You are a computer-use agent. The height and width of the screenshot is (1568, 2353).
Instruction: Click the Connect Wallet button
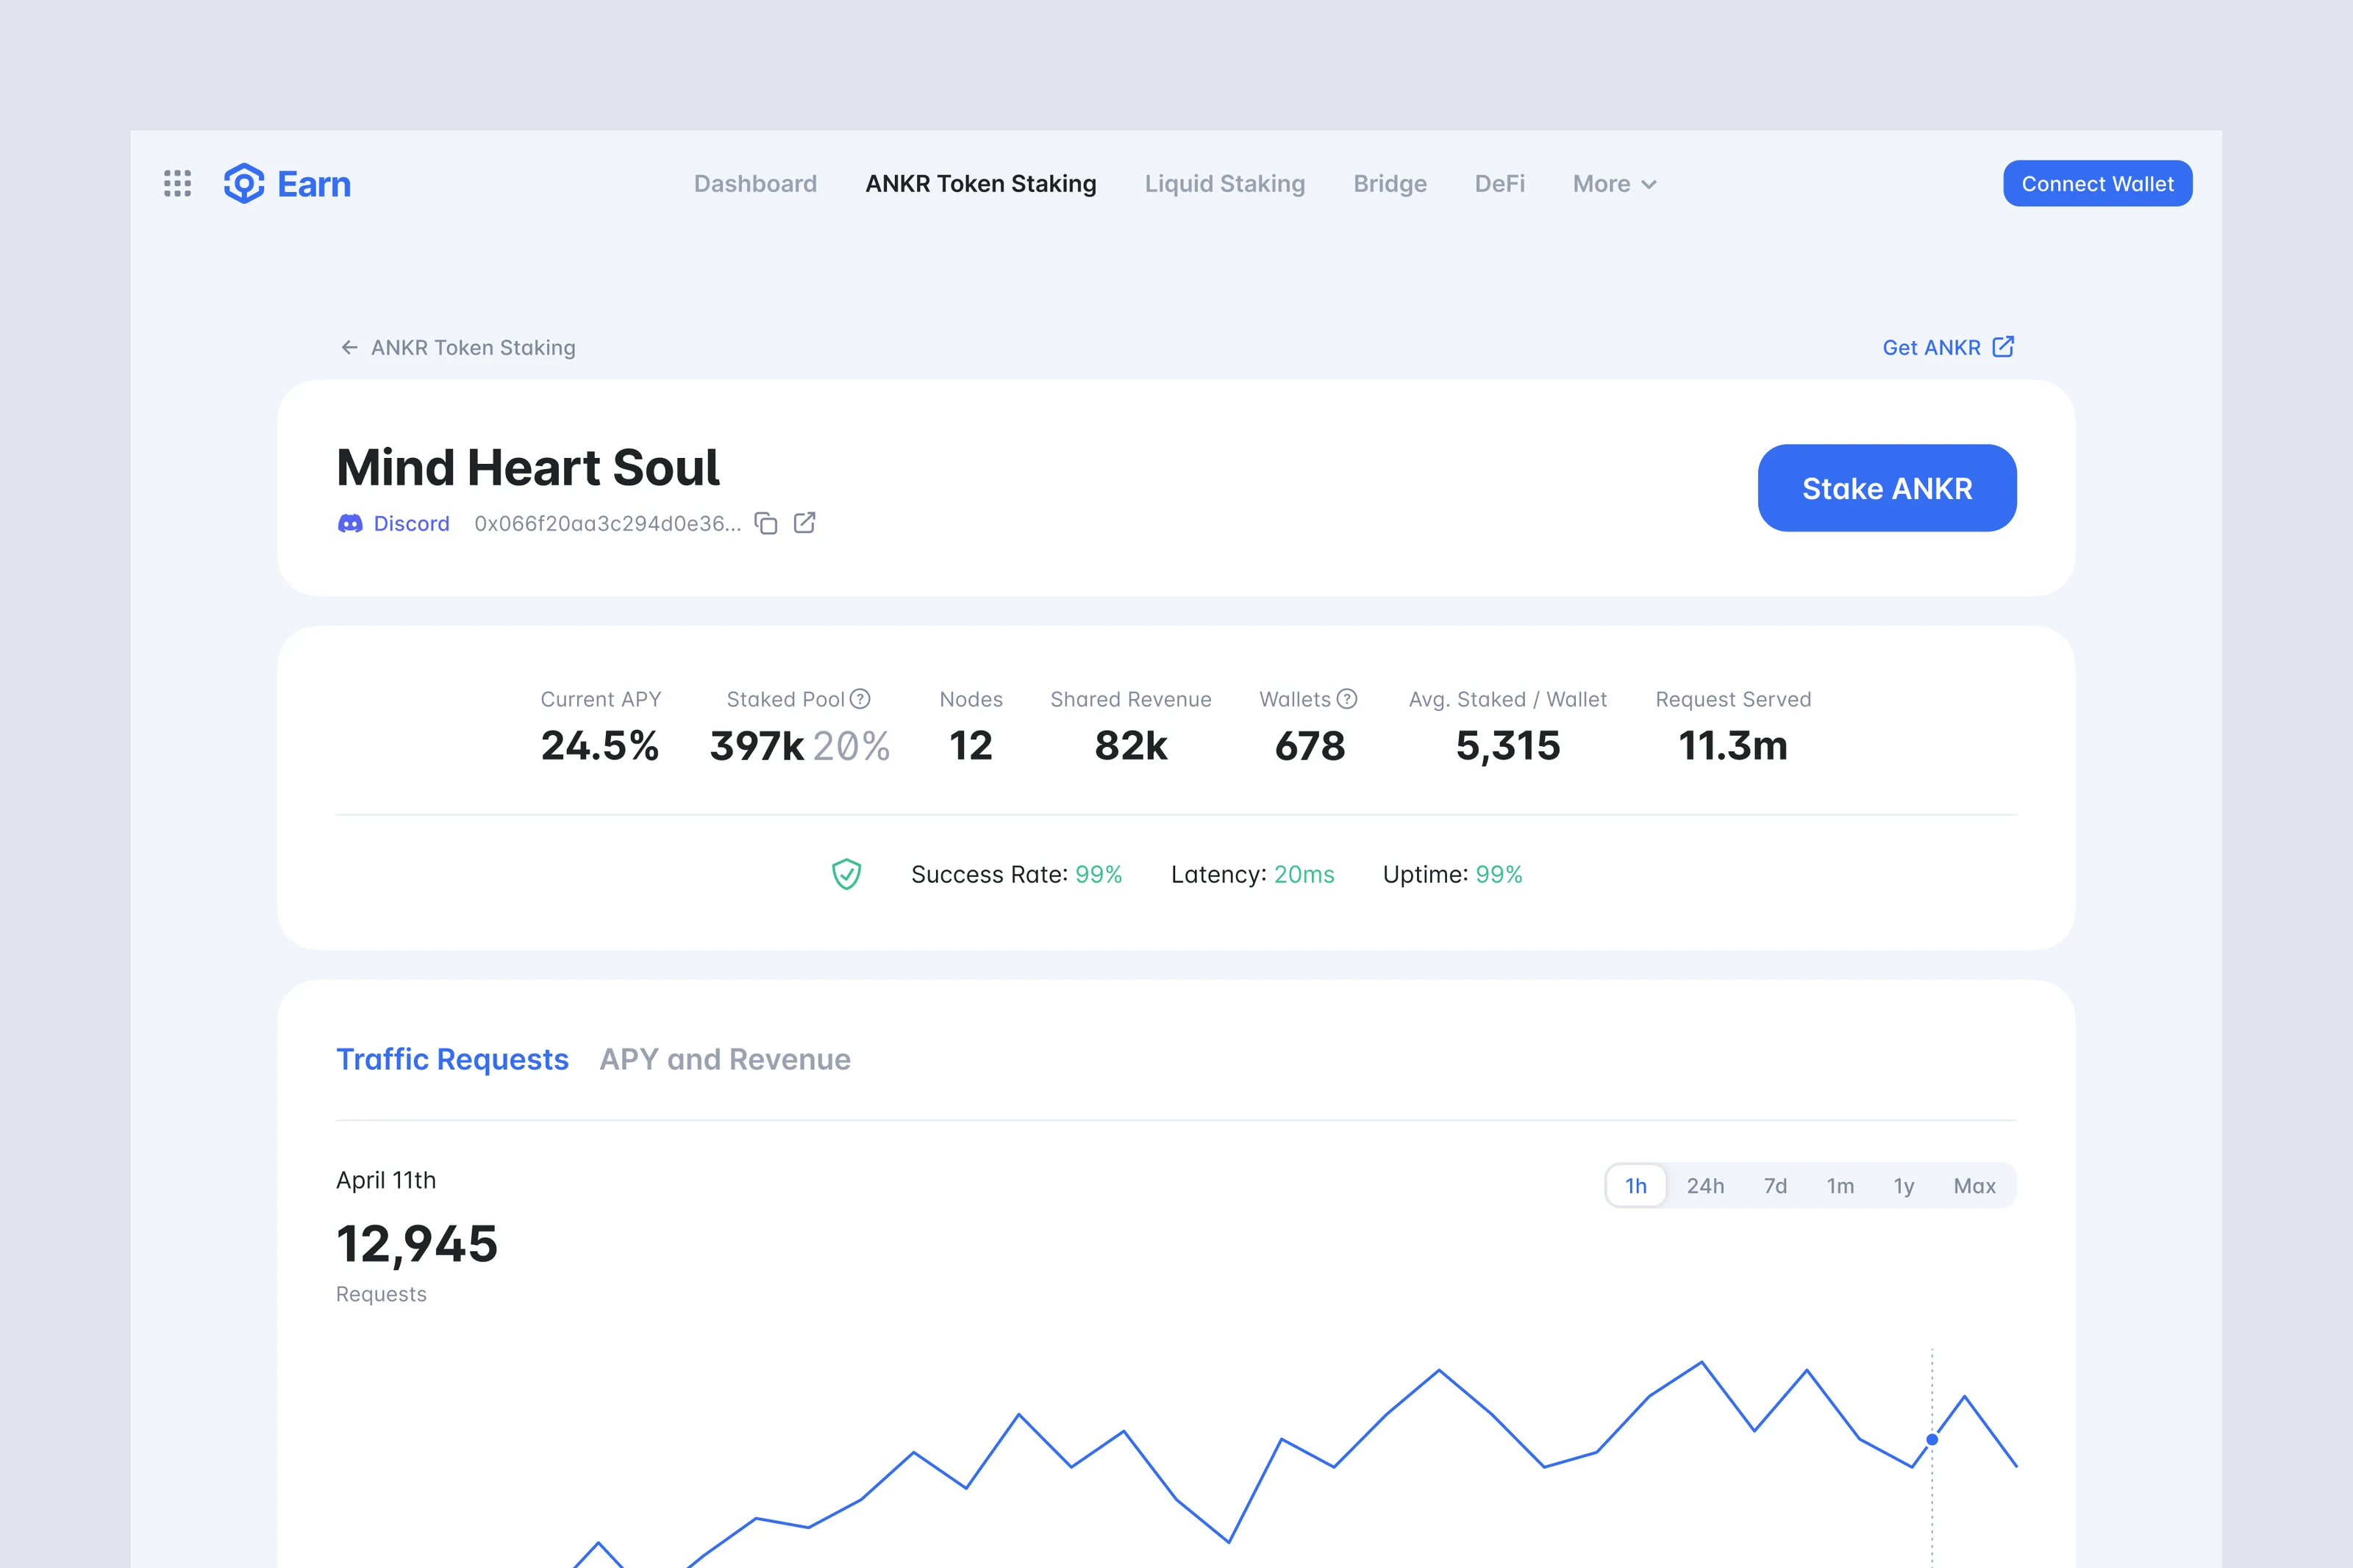click(x=2098, y=184)
